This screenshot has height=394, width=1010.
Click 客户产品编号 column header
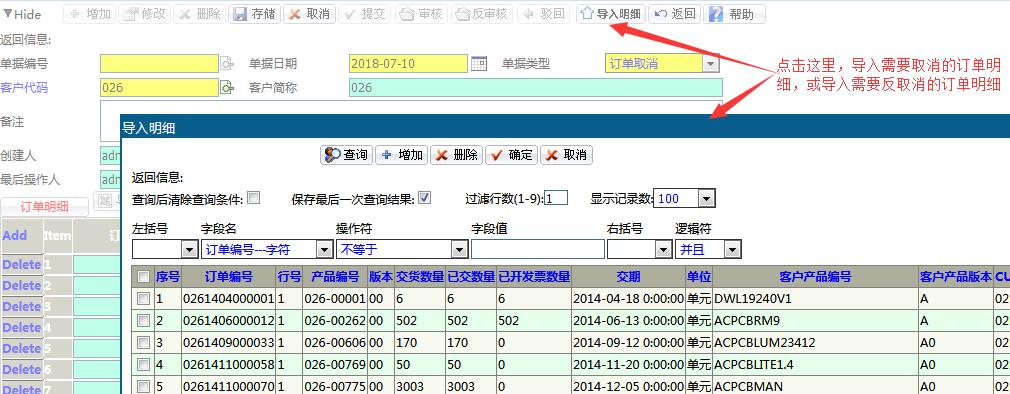(x=815, y=277)
